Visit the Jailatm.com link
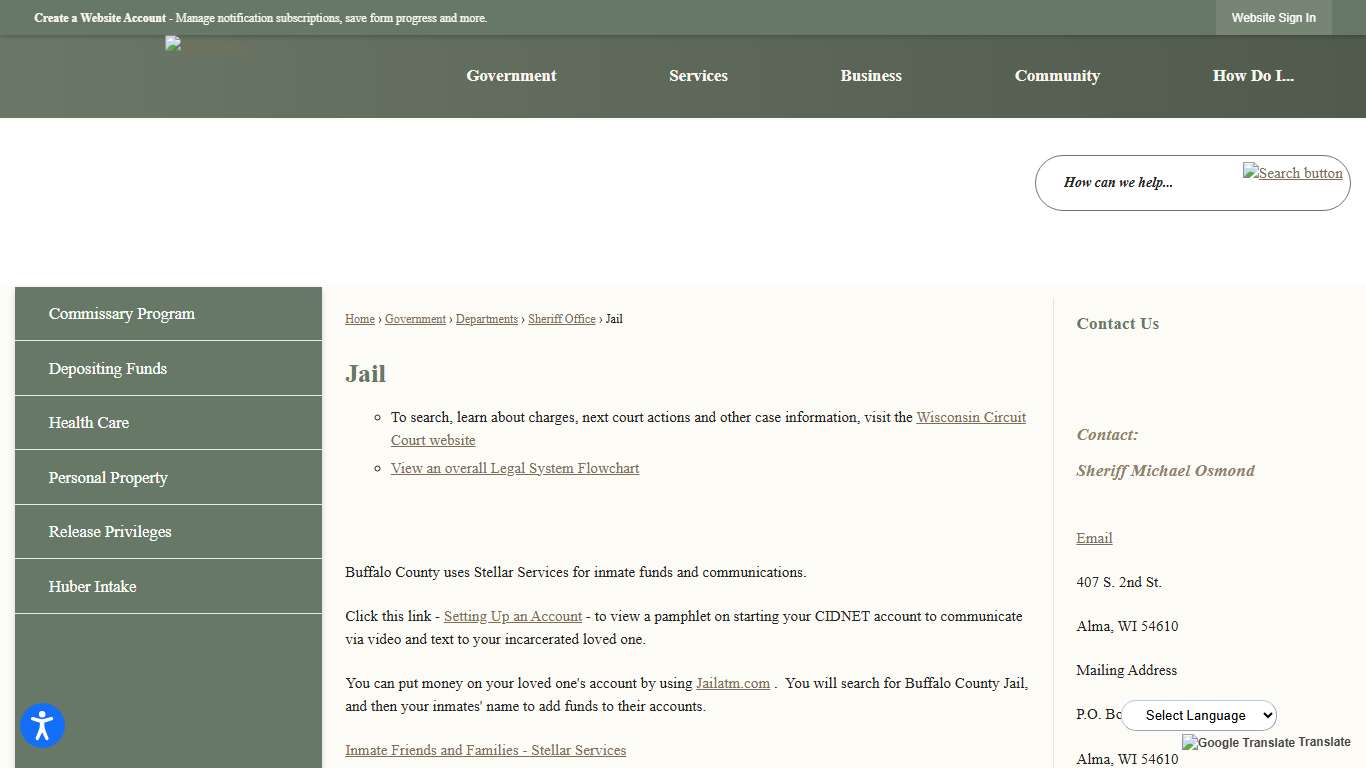Screen dimensions: 1366x768 point(733,683)
